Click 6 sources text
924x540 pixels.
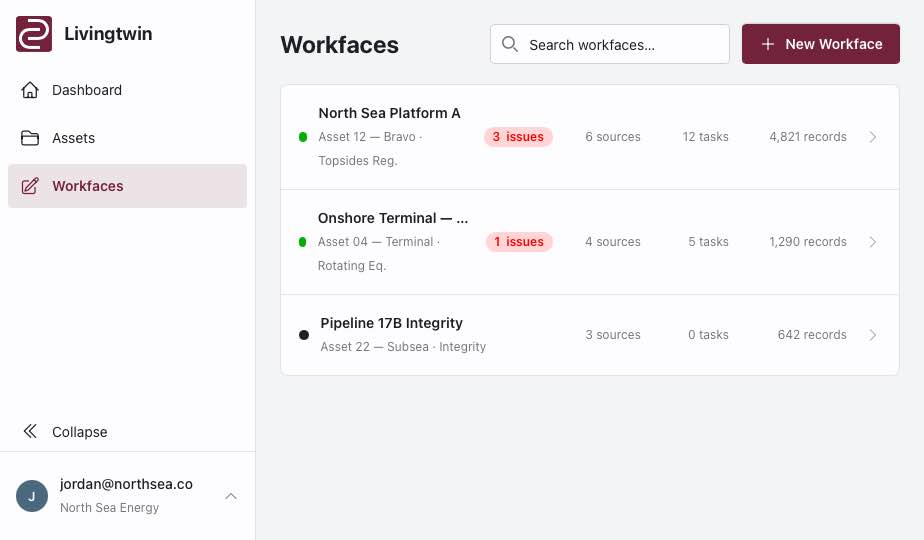tap(613, 137)
